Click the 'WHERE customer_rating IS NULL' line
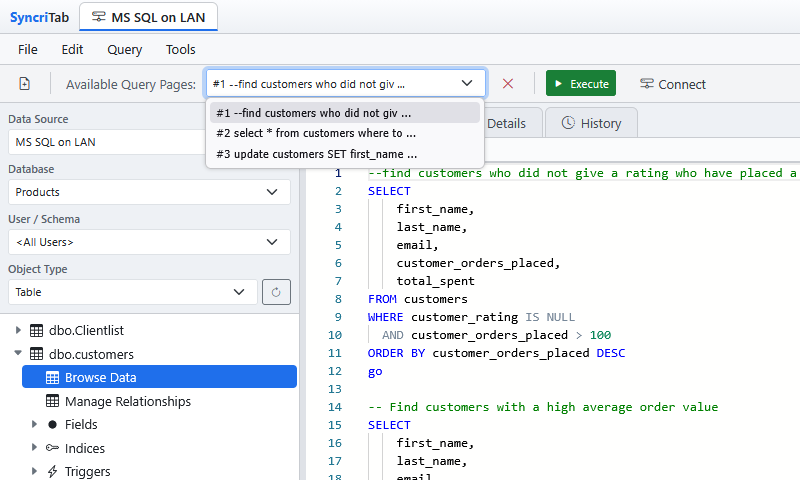This screenshot has height=480, width=800. click(x=471, y=317)
